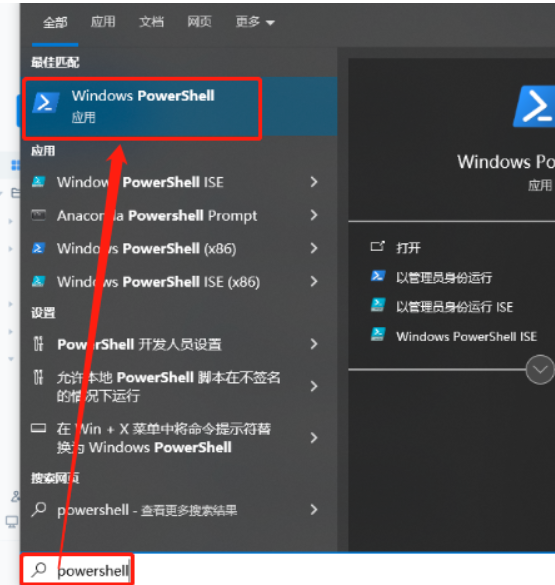Screen dimensions: 555x585
Task: Expand arrow beside Windows PowerShell ISE
Action: coord(314,182)
